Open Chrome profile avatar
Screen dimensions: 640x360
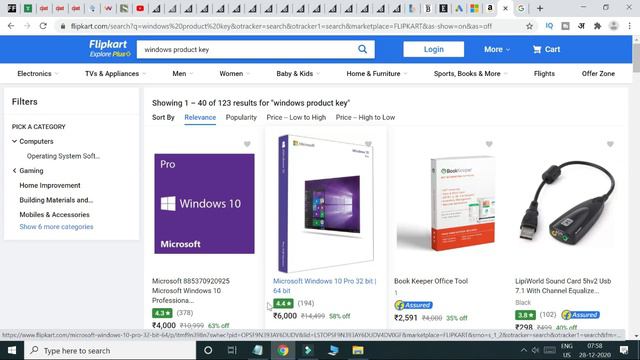click(613, 26)
